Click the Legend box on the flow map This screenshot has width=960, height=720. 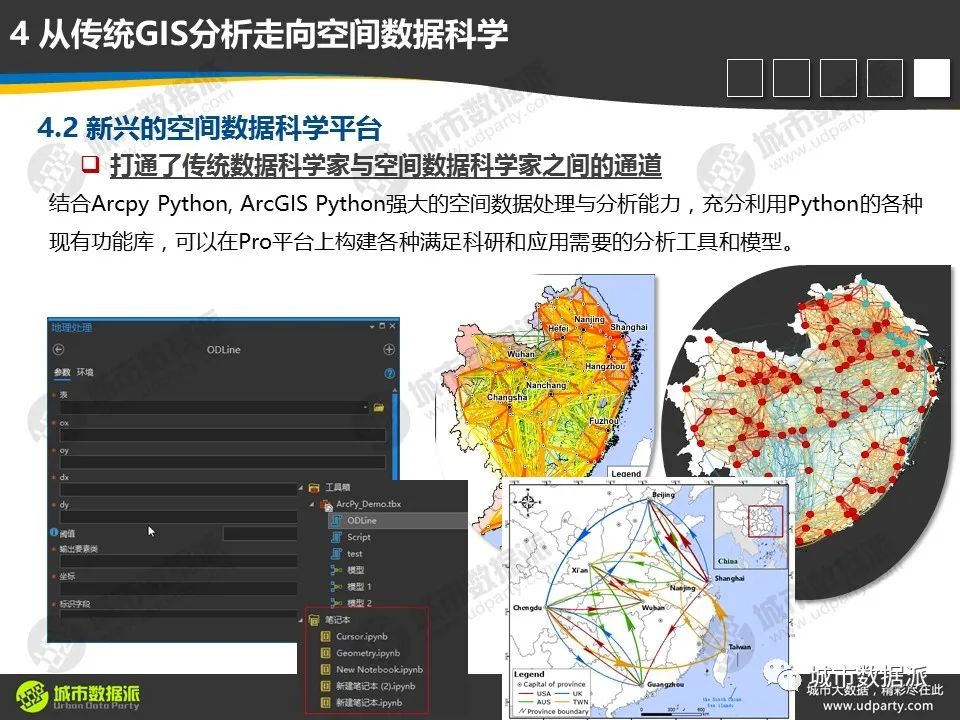pos(552,693)
